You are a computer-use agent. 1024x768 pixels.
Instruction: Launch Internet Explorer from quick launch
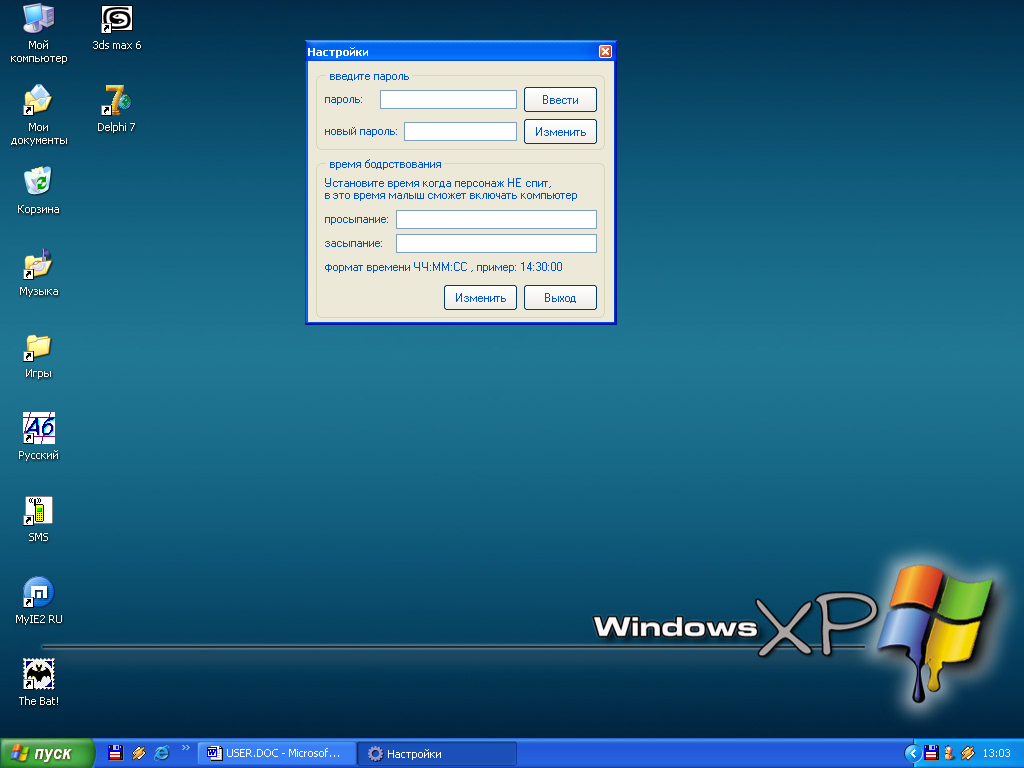click(161, 753)
